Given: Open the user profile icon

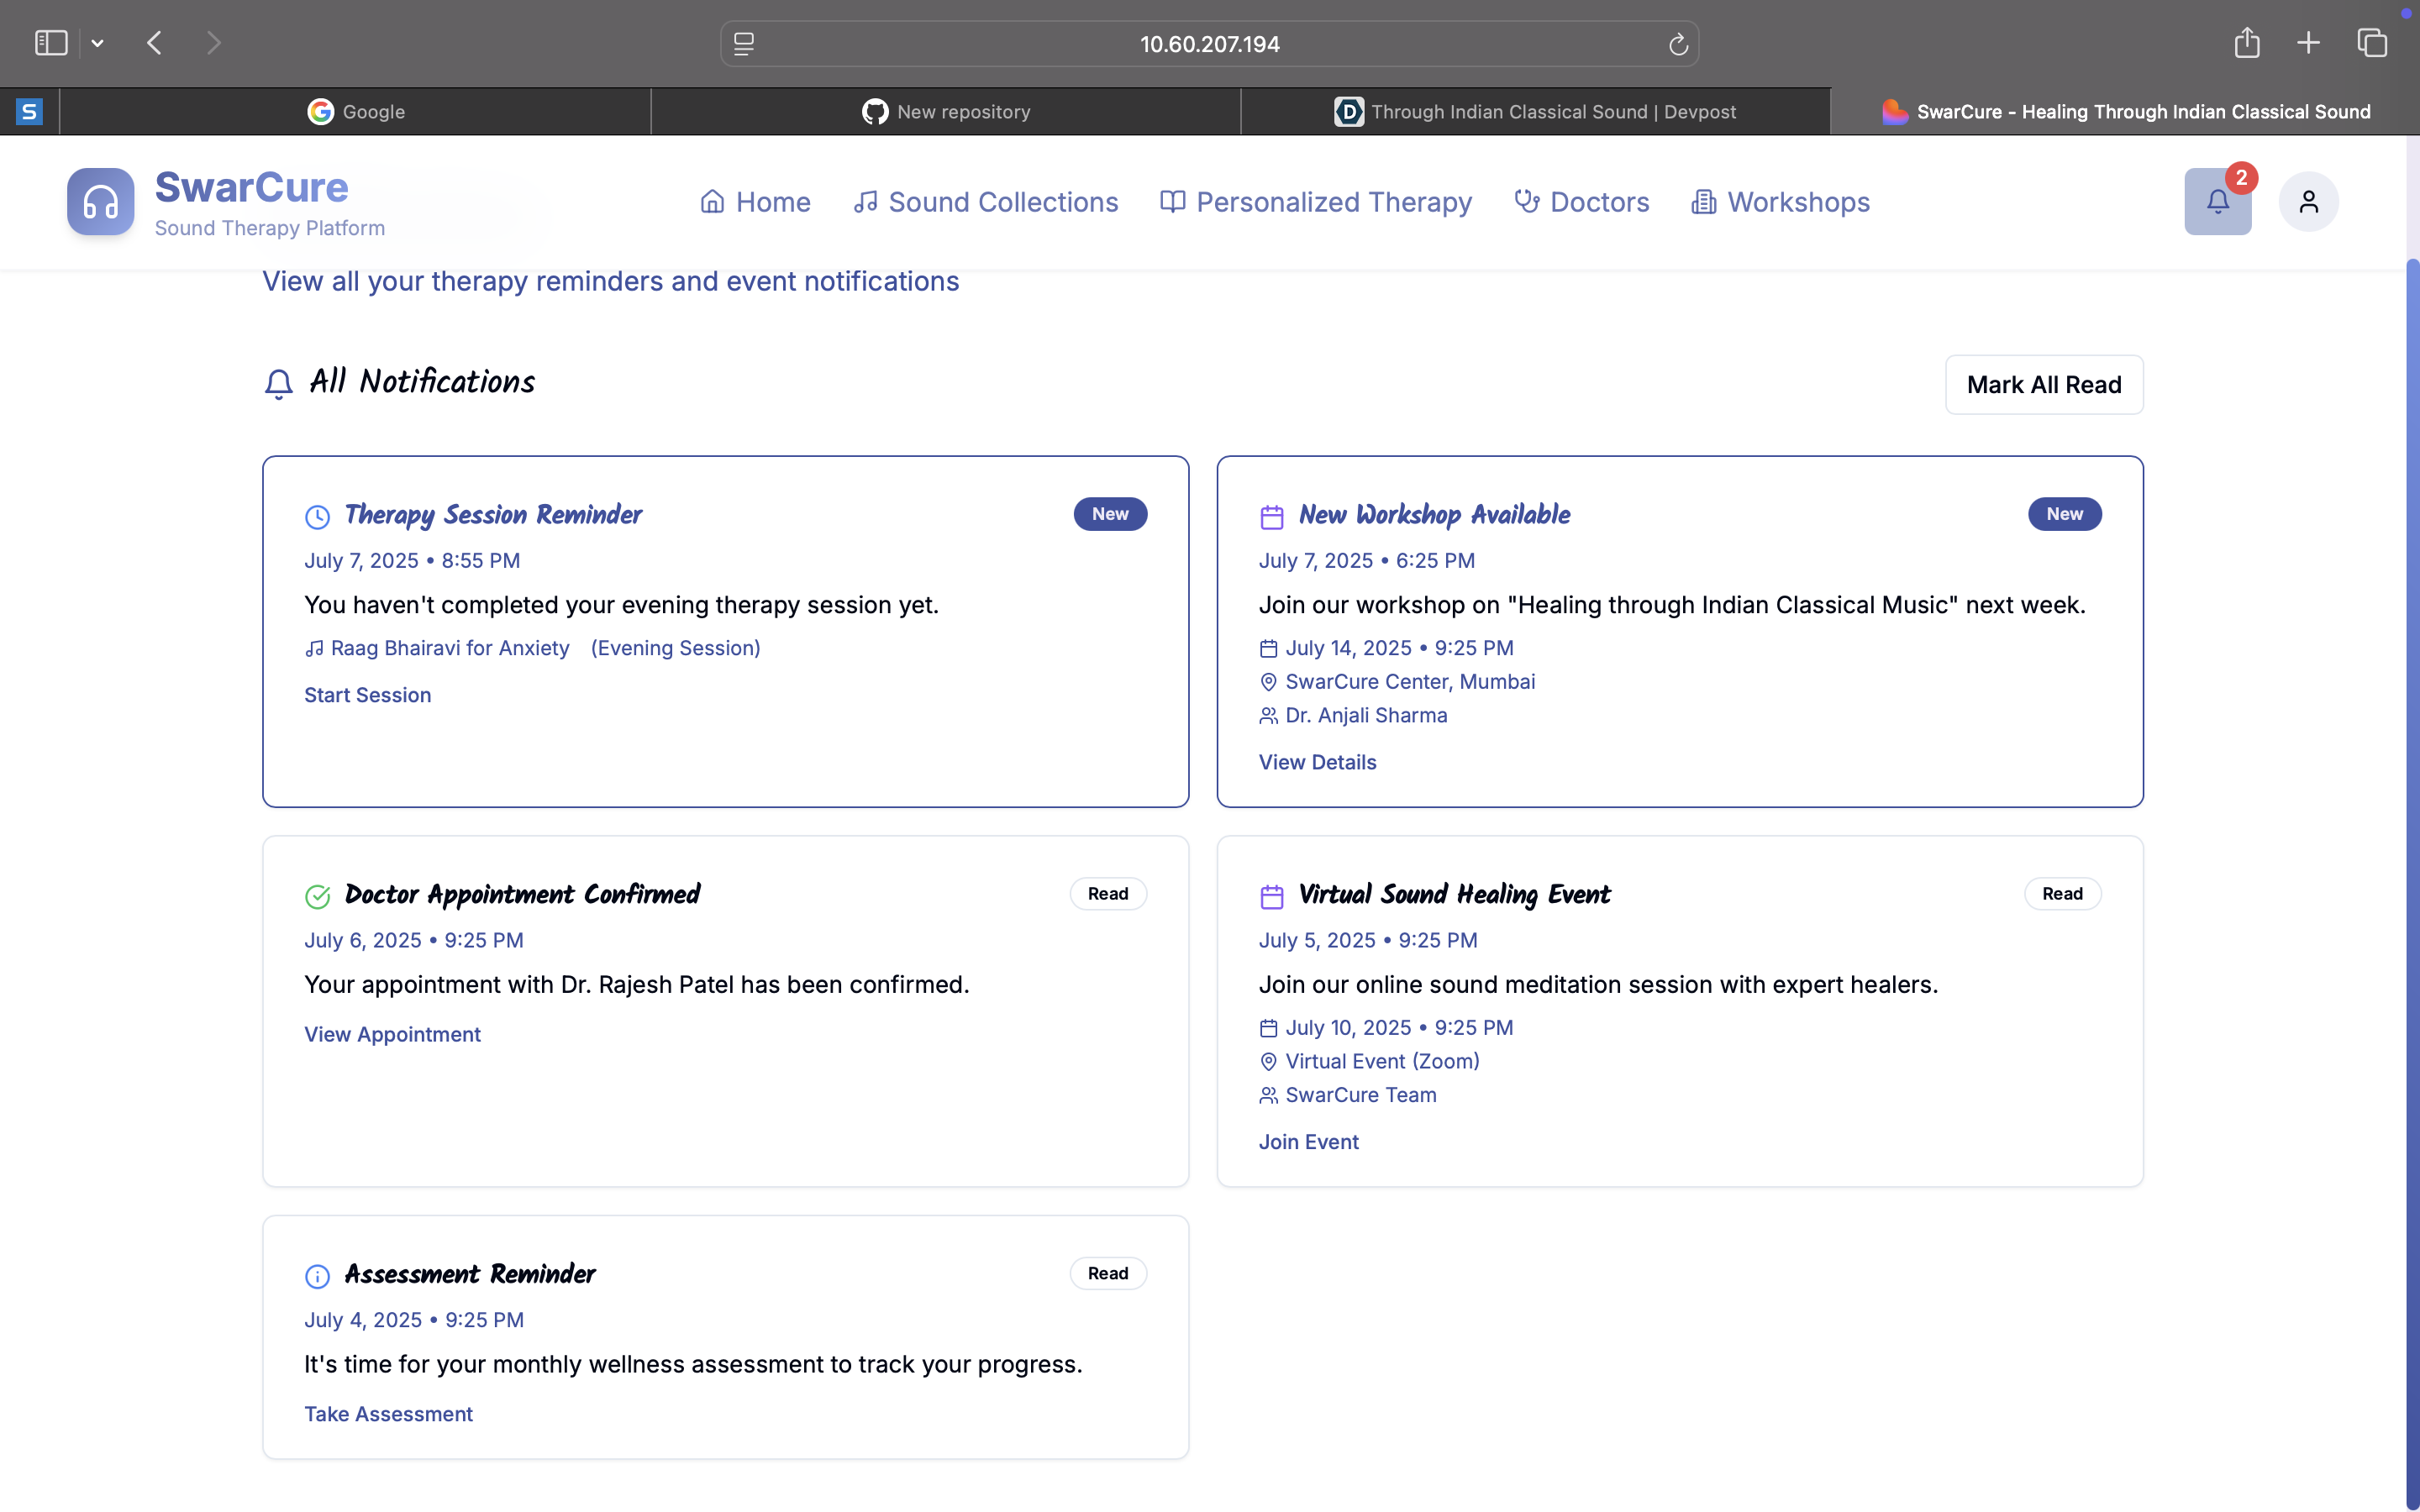Looking at the screenshot, I should [x=2307, y=202].
